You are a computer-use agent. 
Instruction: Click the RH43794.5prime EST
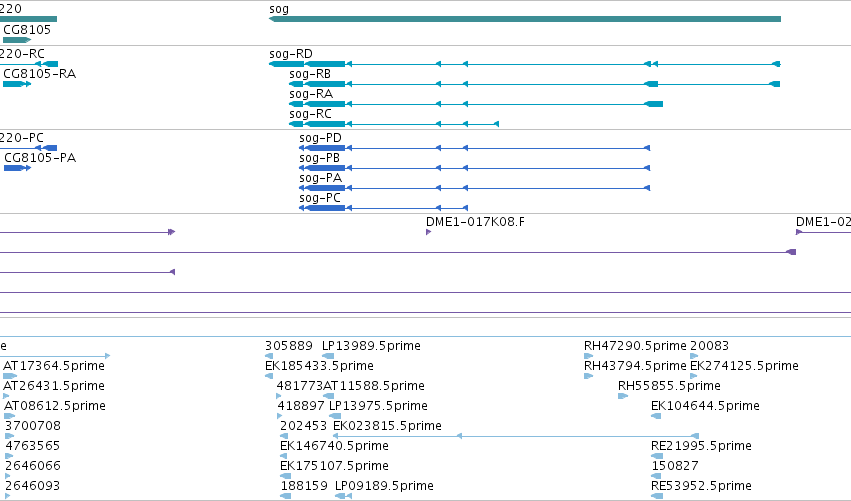589,376
